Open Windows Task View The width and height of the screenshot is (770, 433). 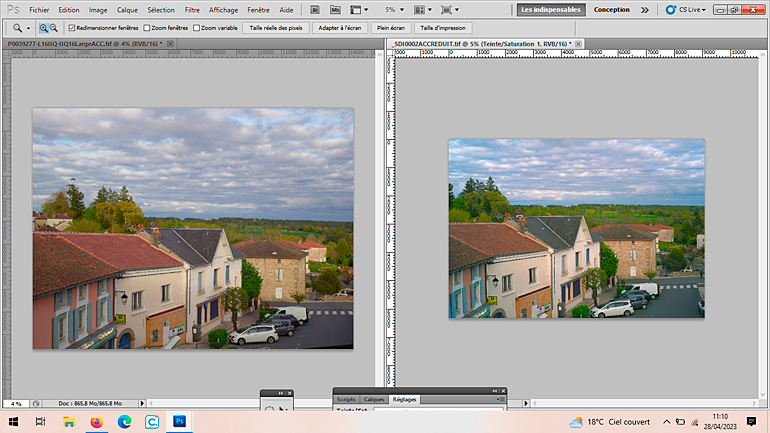click(41, 422)
